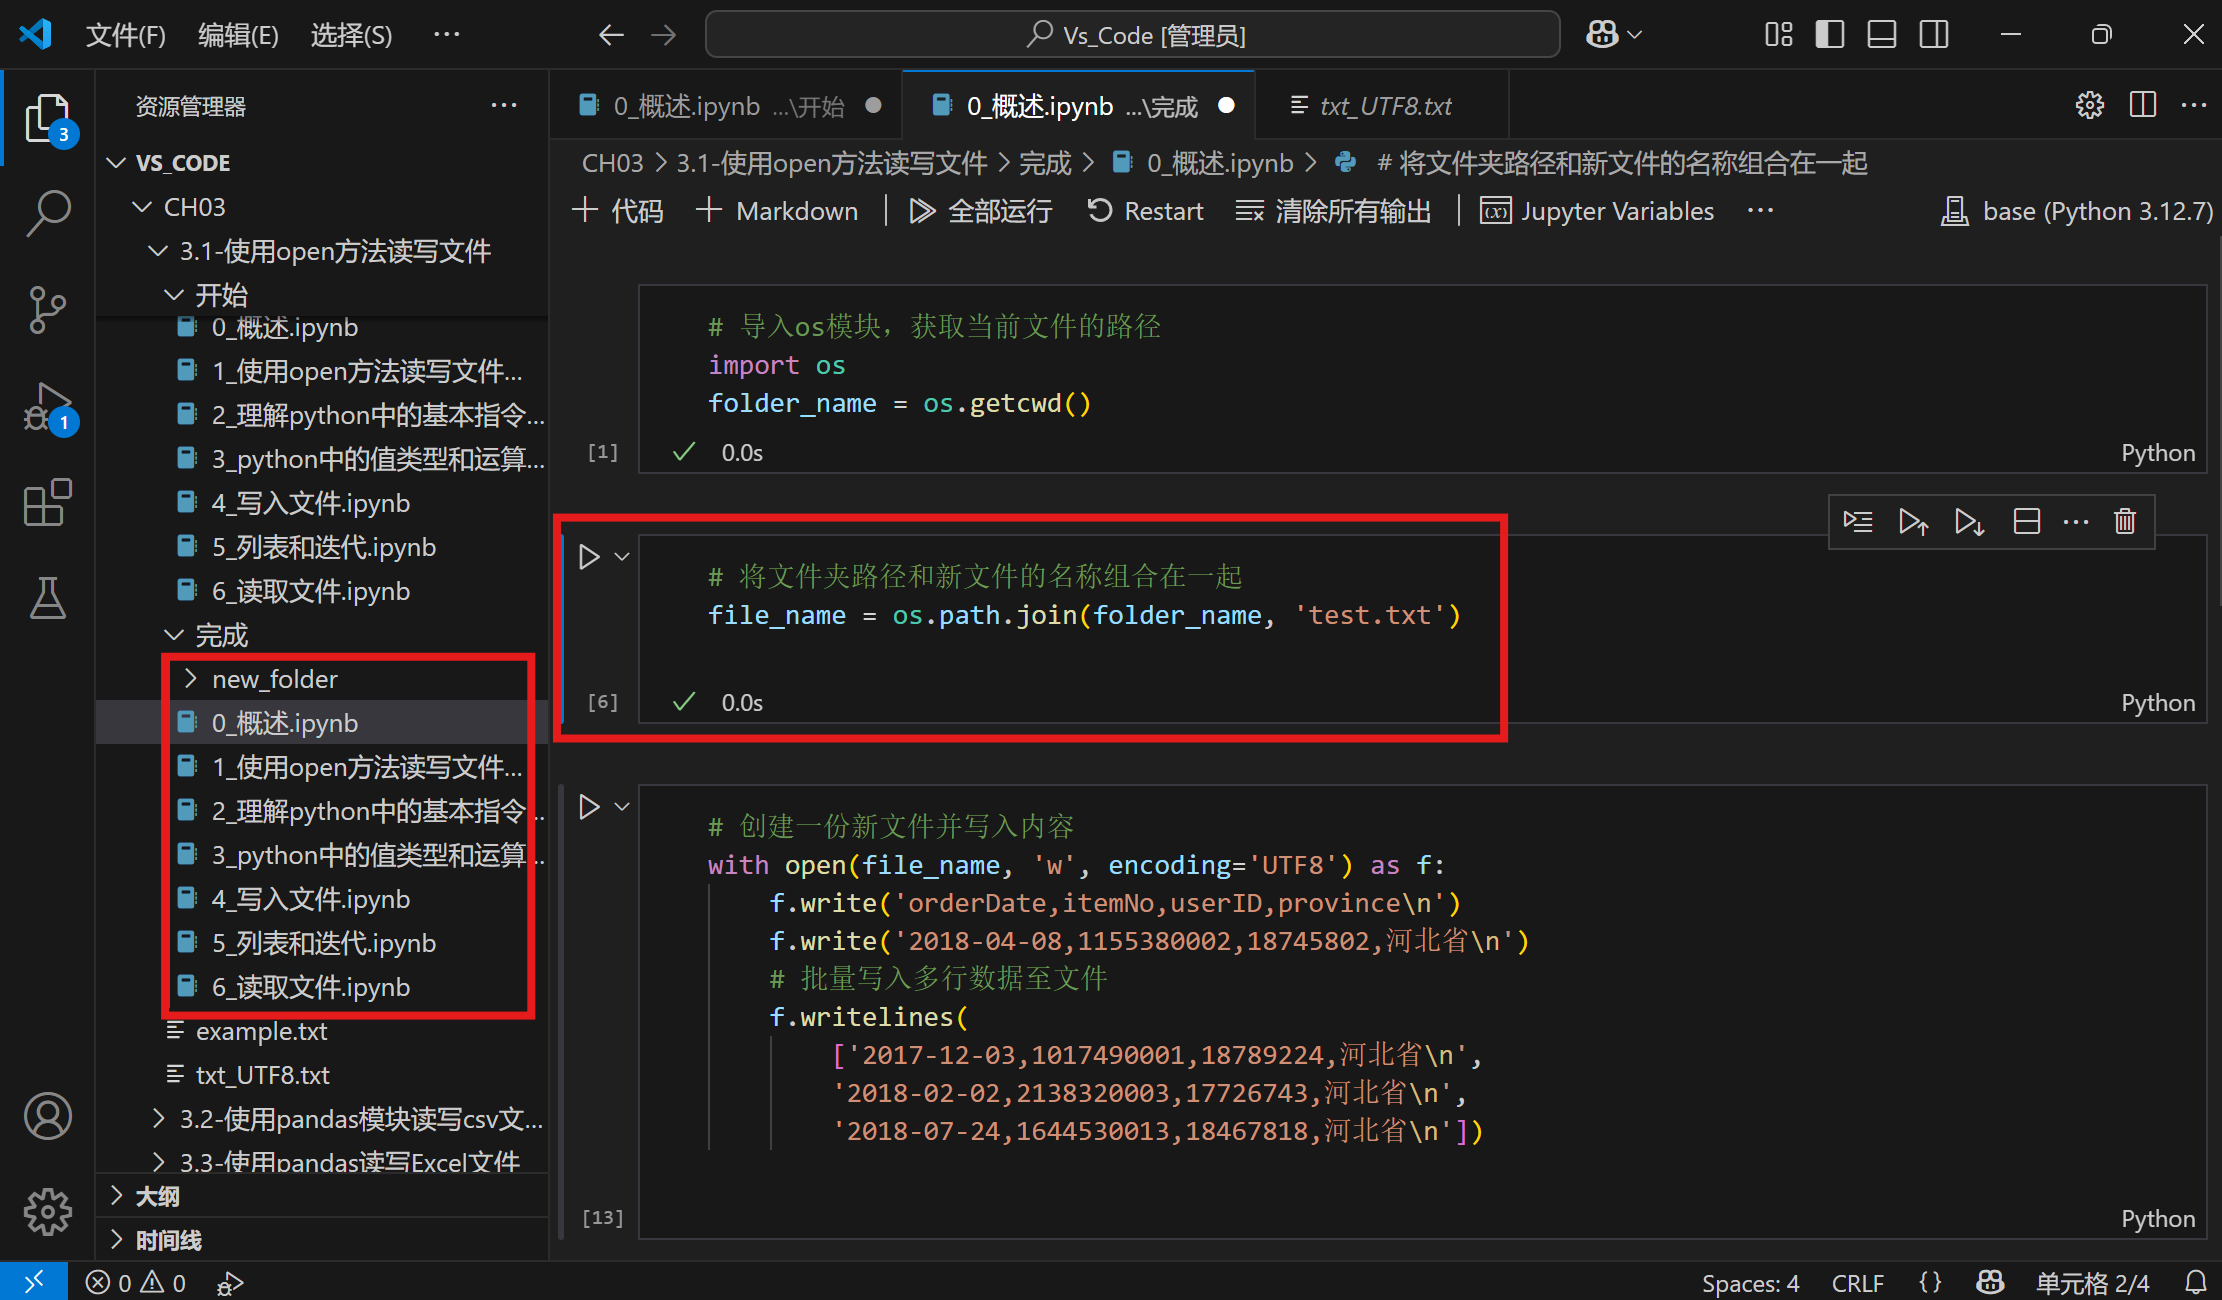Switch to 0_概述.ipynb 开始 tab
Screen dimensions: 2222x1300
tap(727, 106)
